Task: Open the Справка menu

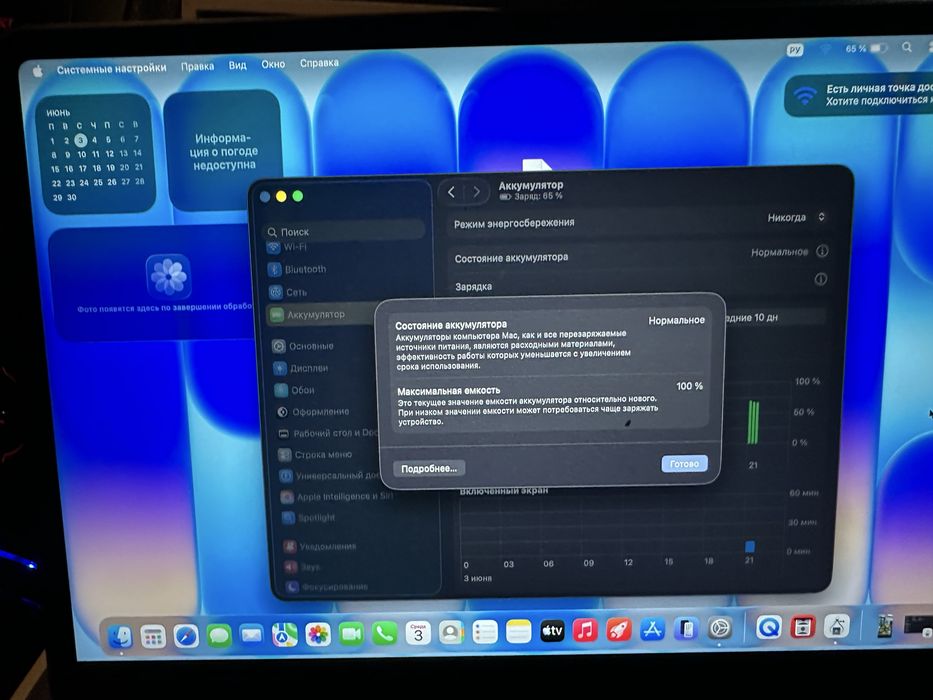Action: [x=319, y=62]
